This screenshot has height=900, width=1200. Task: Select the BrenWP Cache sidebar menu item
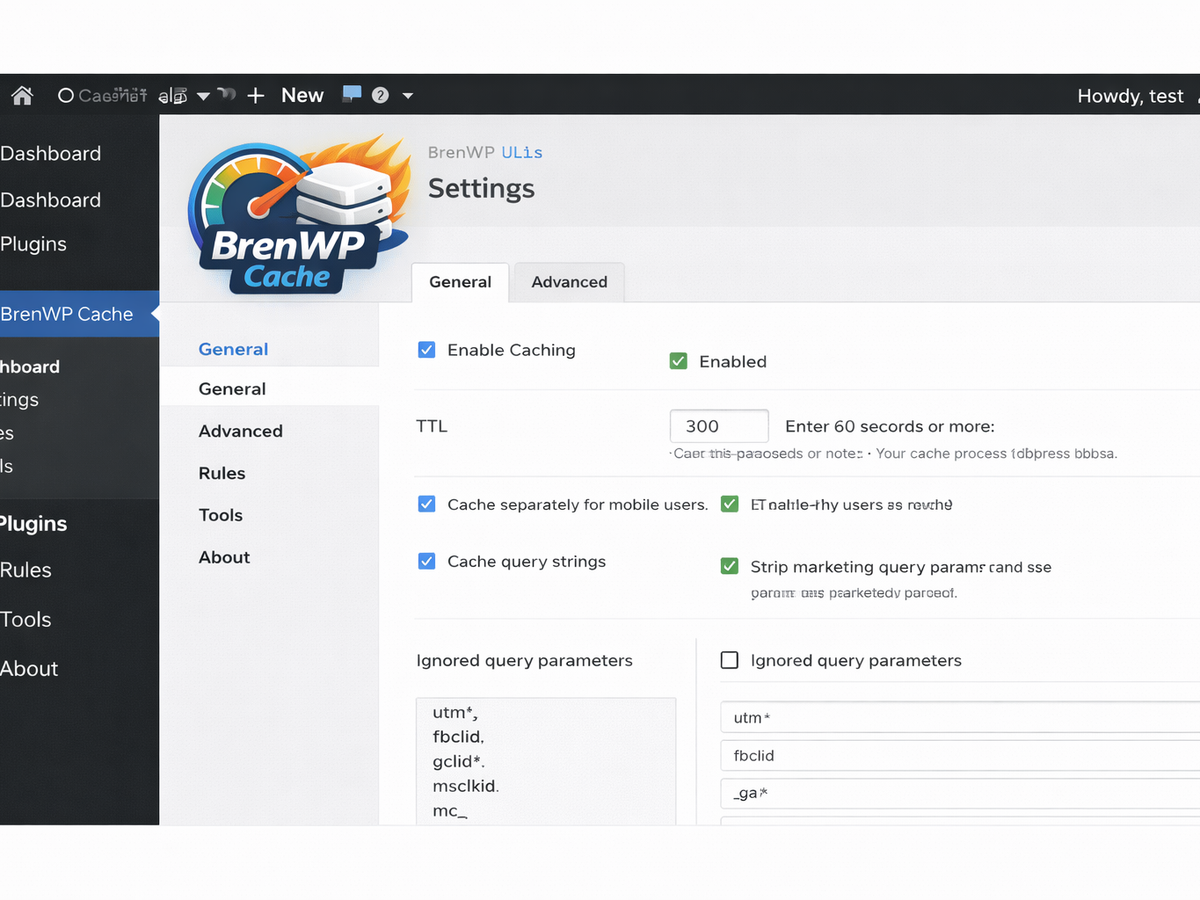(70, 313)
